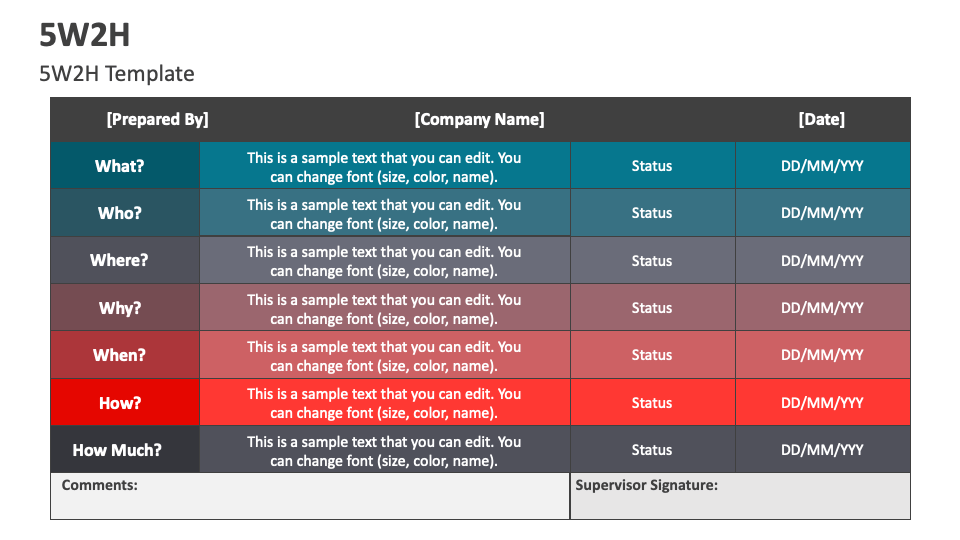Edit the sample text in the What? row
Viewport: 960px width, 540px height.
coord(384,167)
